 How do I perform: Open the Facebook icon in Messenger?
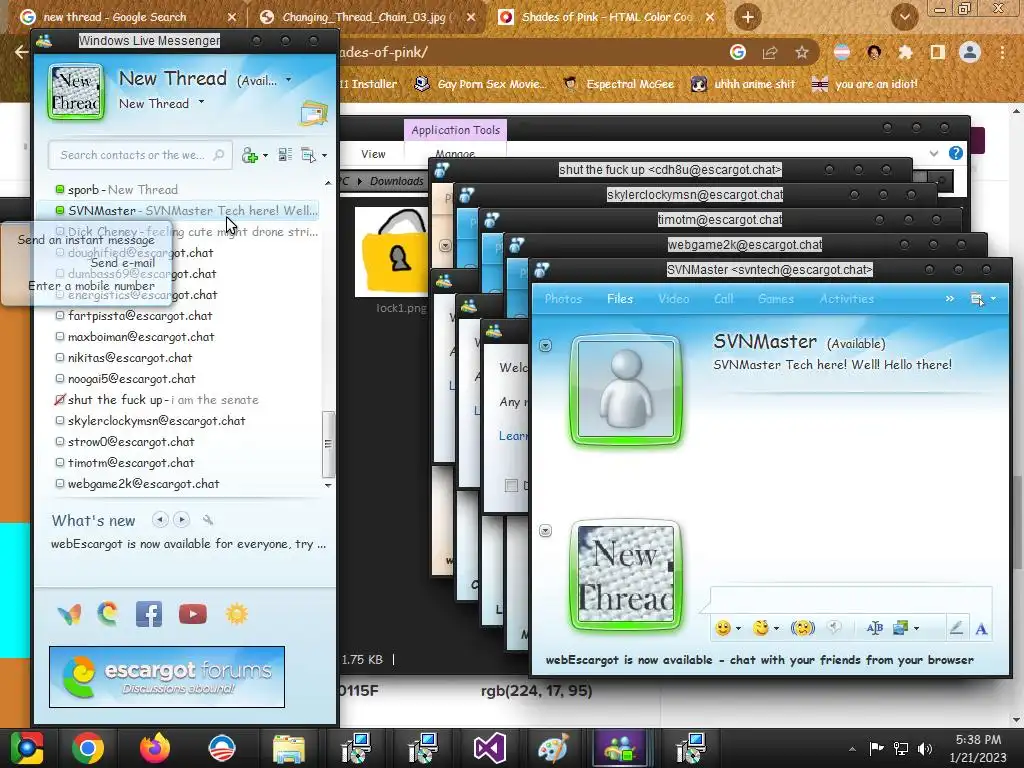[149, 614]
